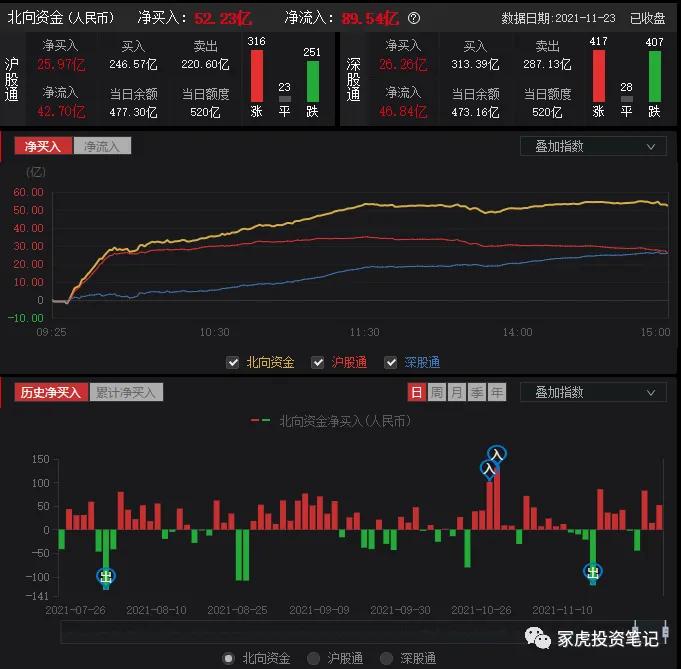The image size is (681, 669).
Task: Click the 89.54亿 net inflow value
Action: coord(370,18)
